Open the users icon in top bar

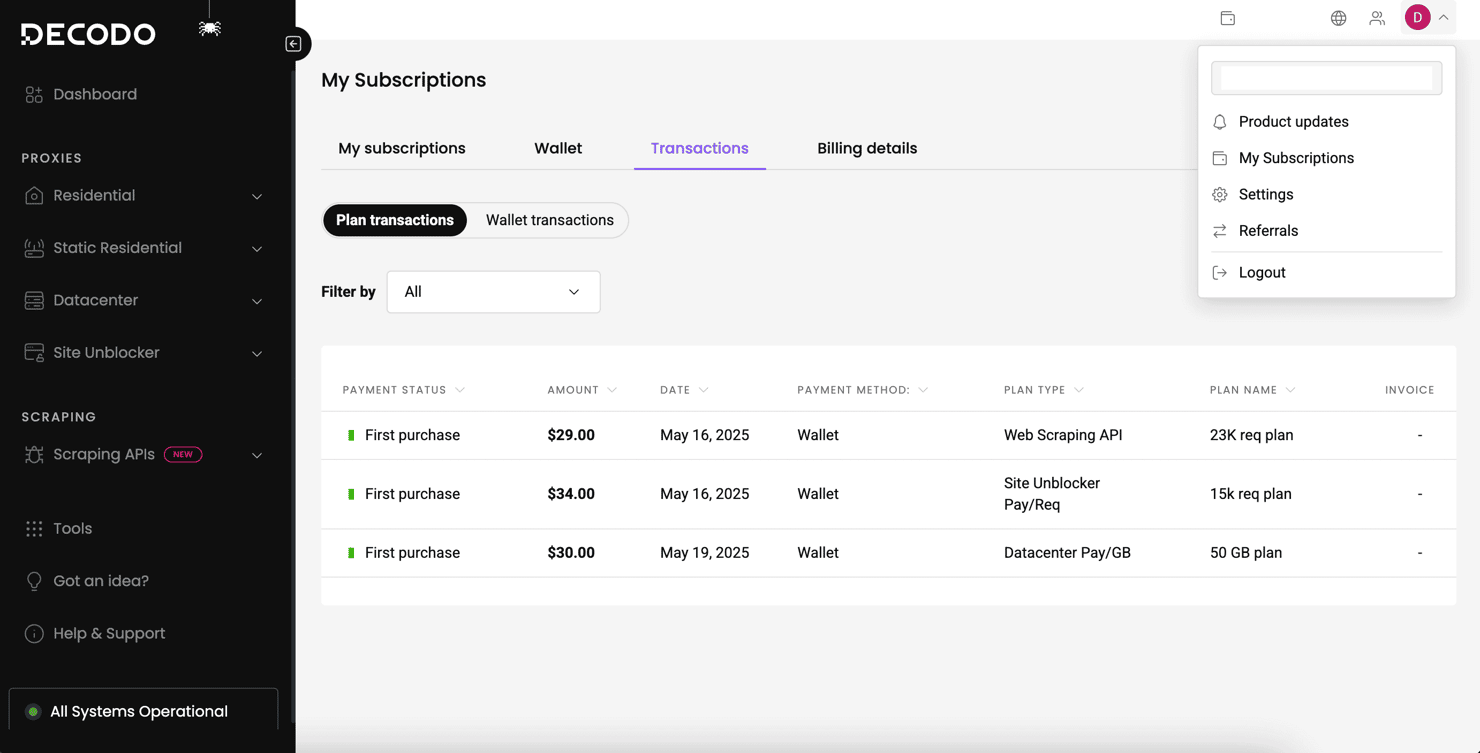1377,18
